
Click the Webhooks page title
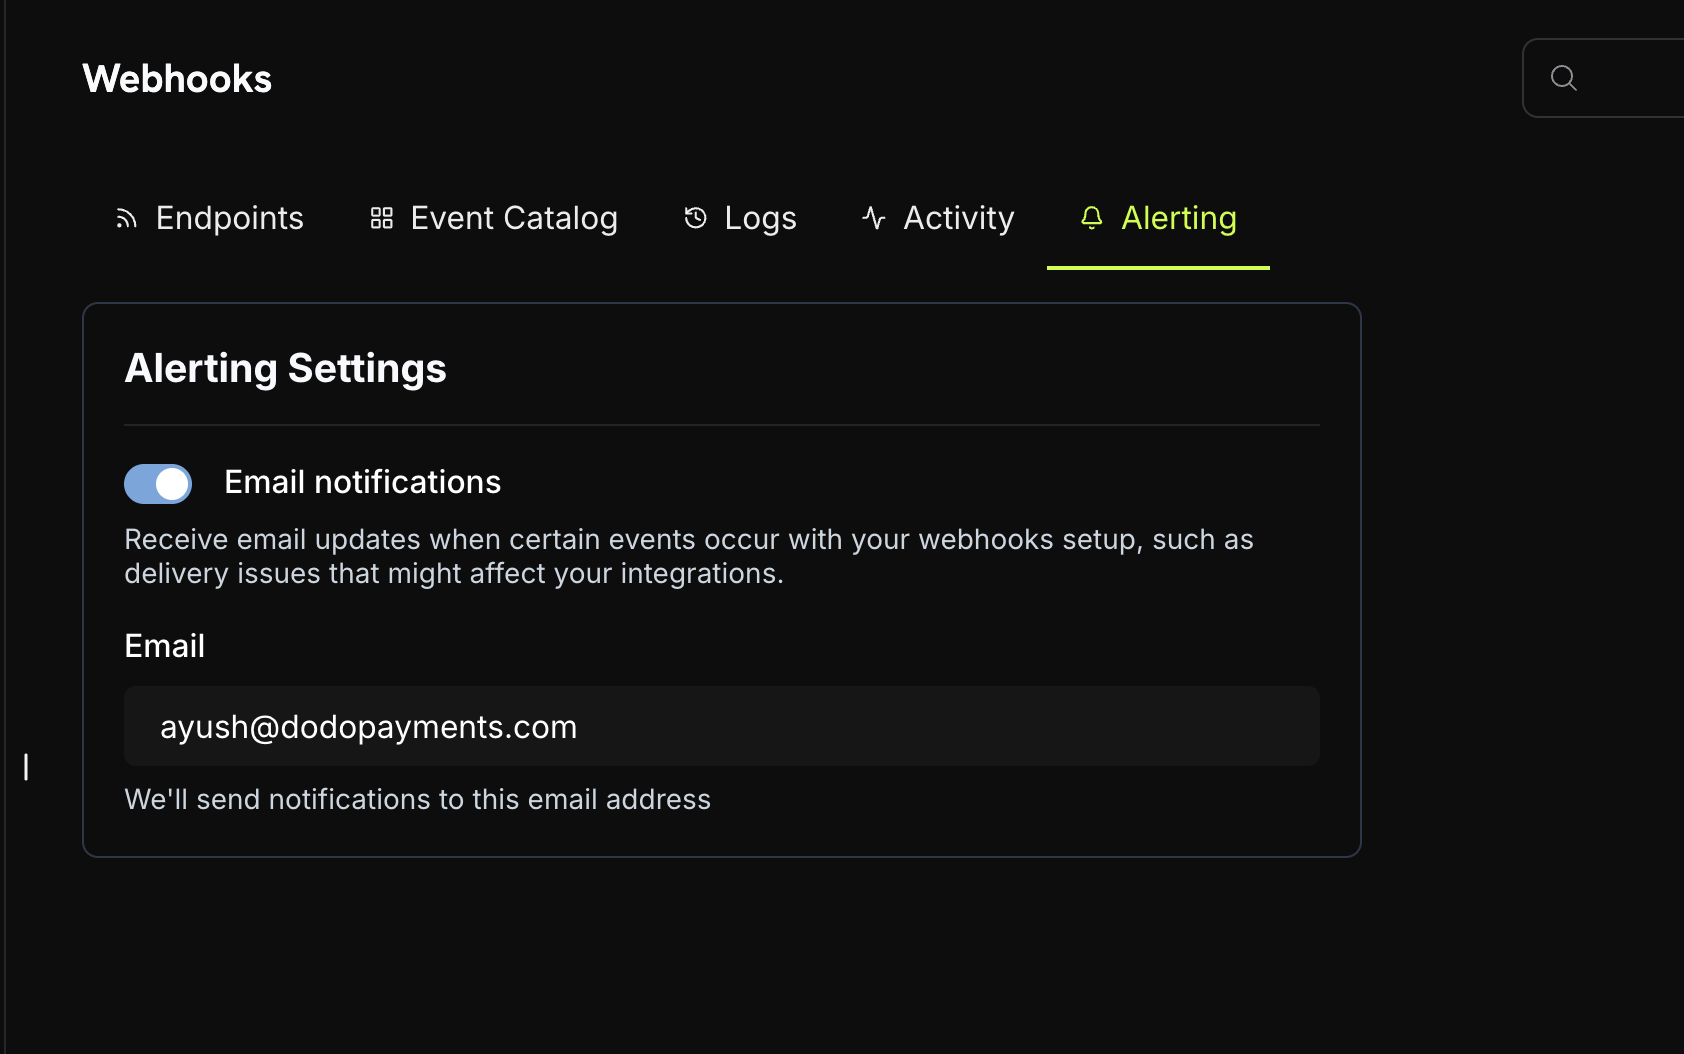pos(177,78)
